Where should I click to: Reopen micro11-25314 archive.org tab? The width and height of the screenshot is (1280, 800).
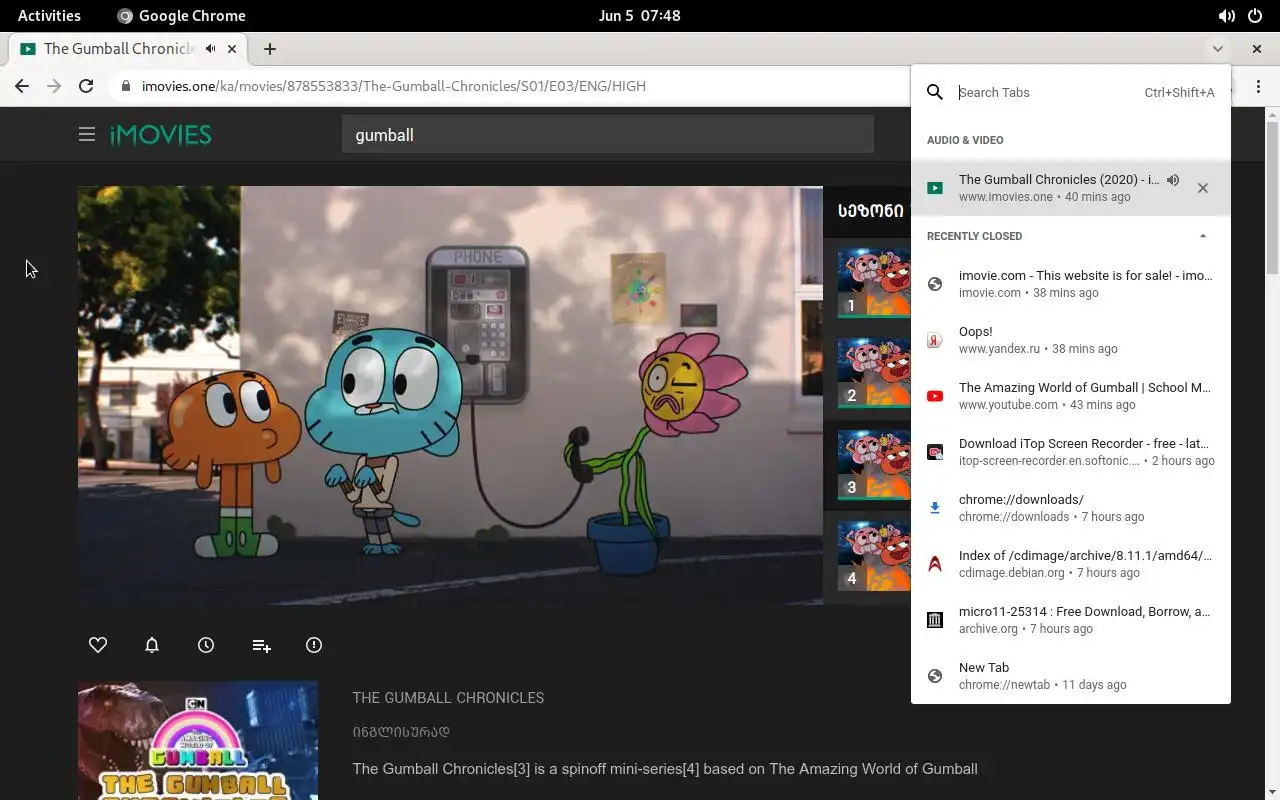coord(1071,620)
